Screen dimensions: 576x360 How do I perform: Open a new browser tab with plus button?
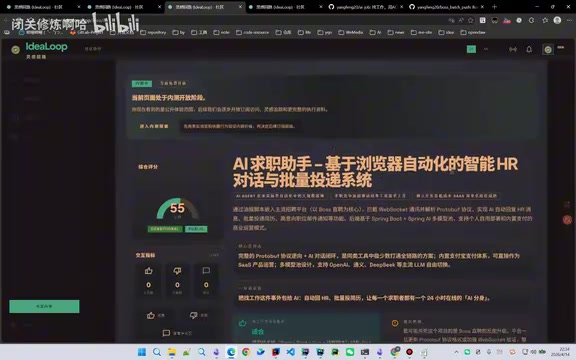coord(494,7)
